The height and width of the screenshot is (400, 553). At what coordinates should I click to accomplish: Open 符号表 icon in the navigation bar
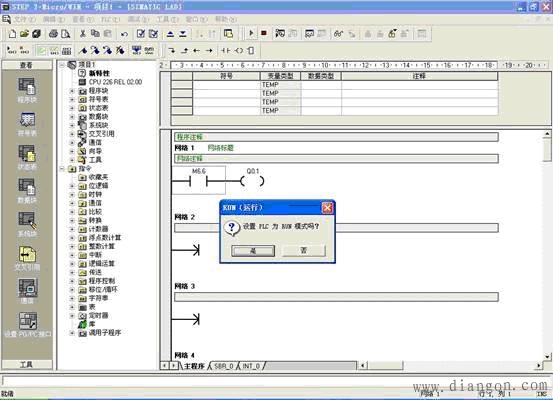coord(27,124)
